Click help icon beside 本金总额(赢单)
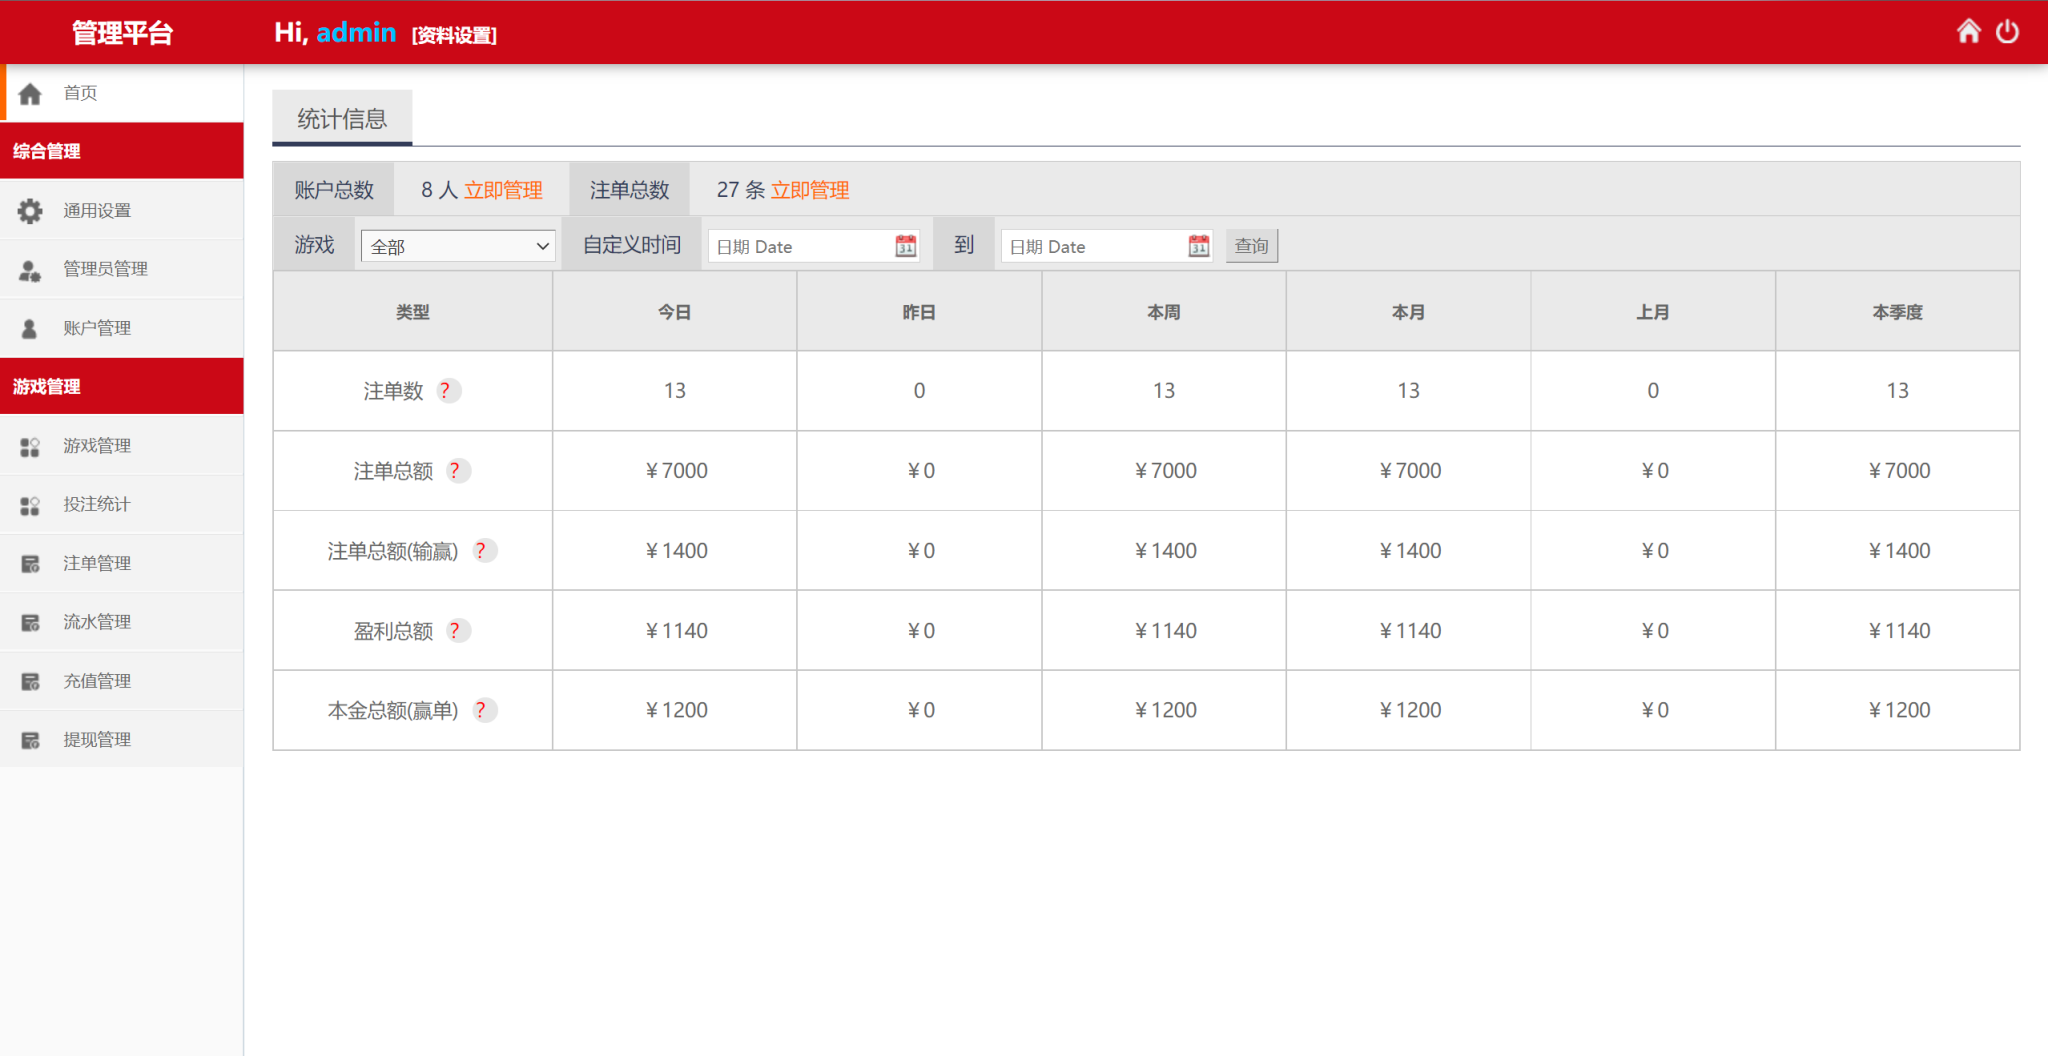Image resolution: width=2048 pixels, height=1056 pixels. [482, 710]
